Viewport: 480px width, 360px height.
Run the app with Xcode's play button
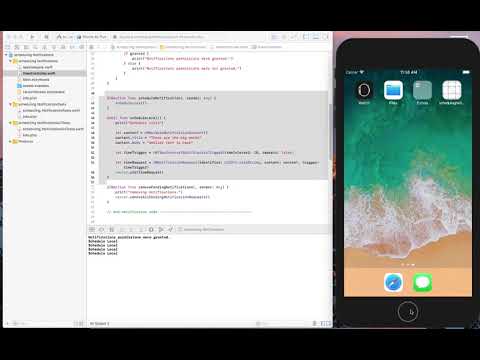coord(32,37)
